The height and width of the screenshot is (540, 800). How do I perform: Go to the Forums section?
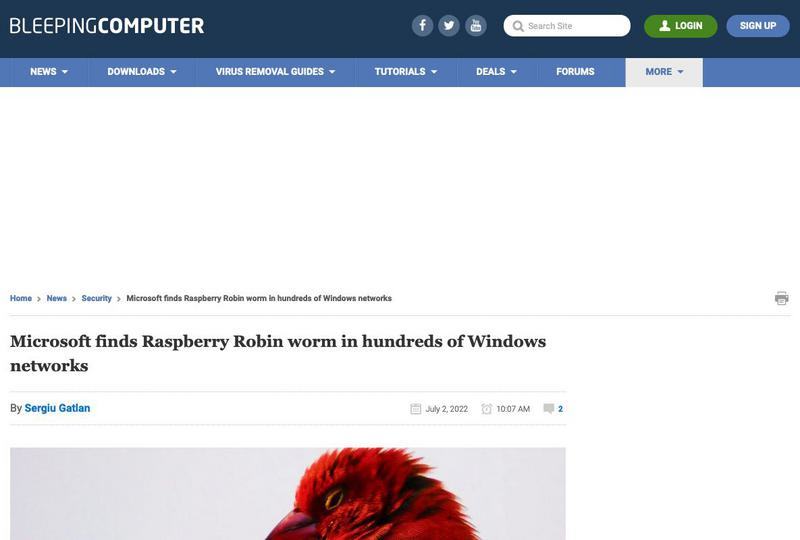tap(575, 72)
